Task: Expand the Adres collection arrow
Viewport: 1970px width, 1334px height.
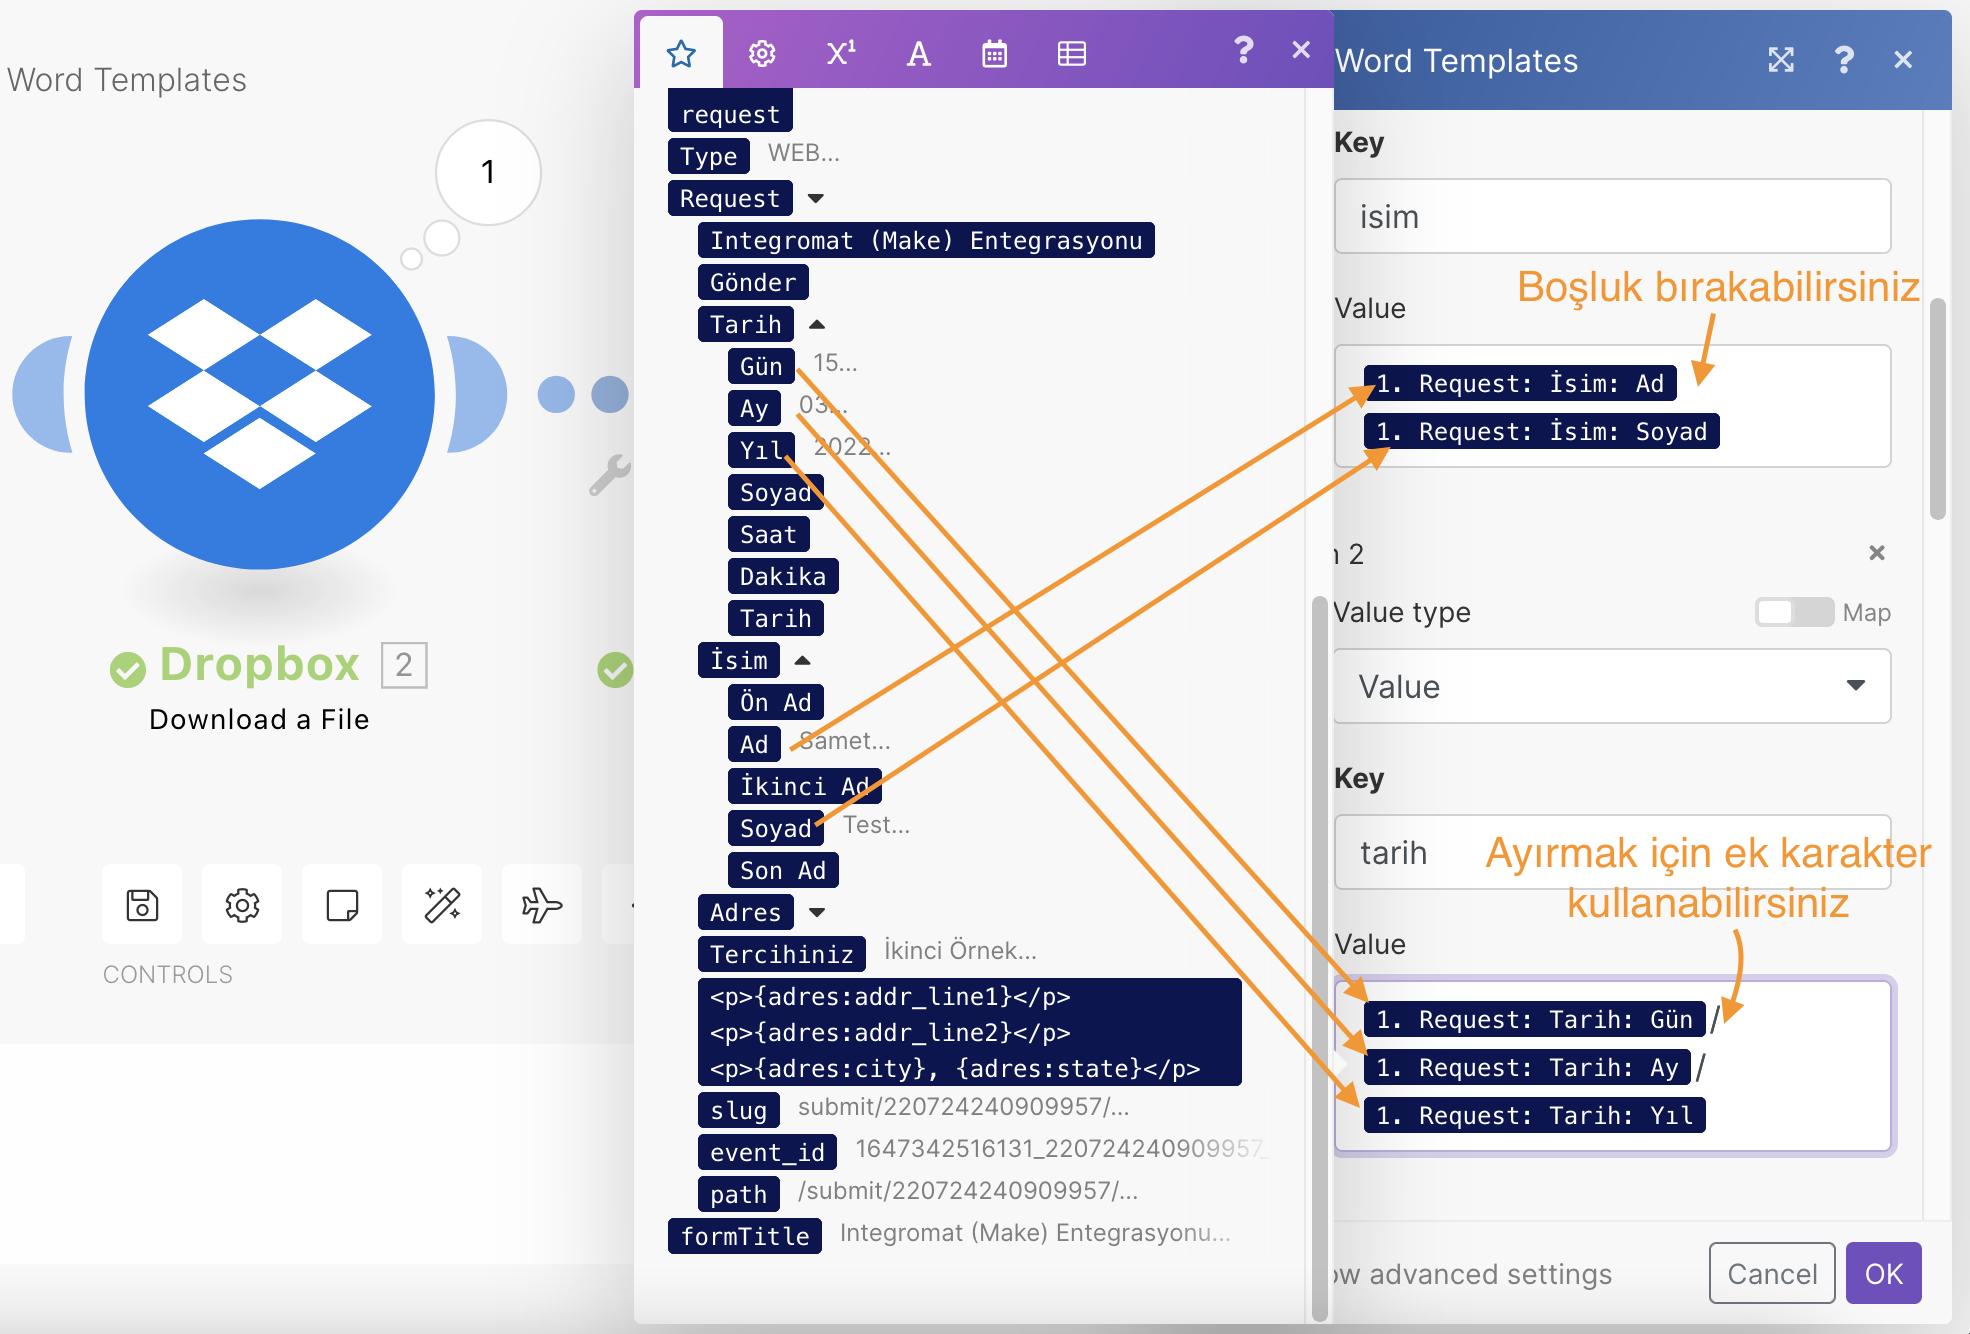Action: 817,912
